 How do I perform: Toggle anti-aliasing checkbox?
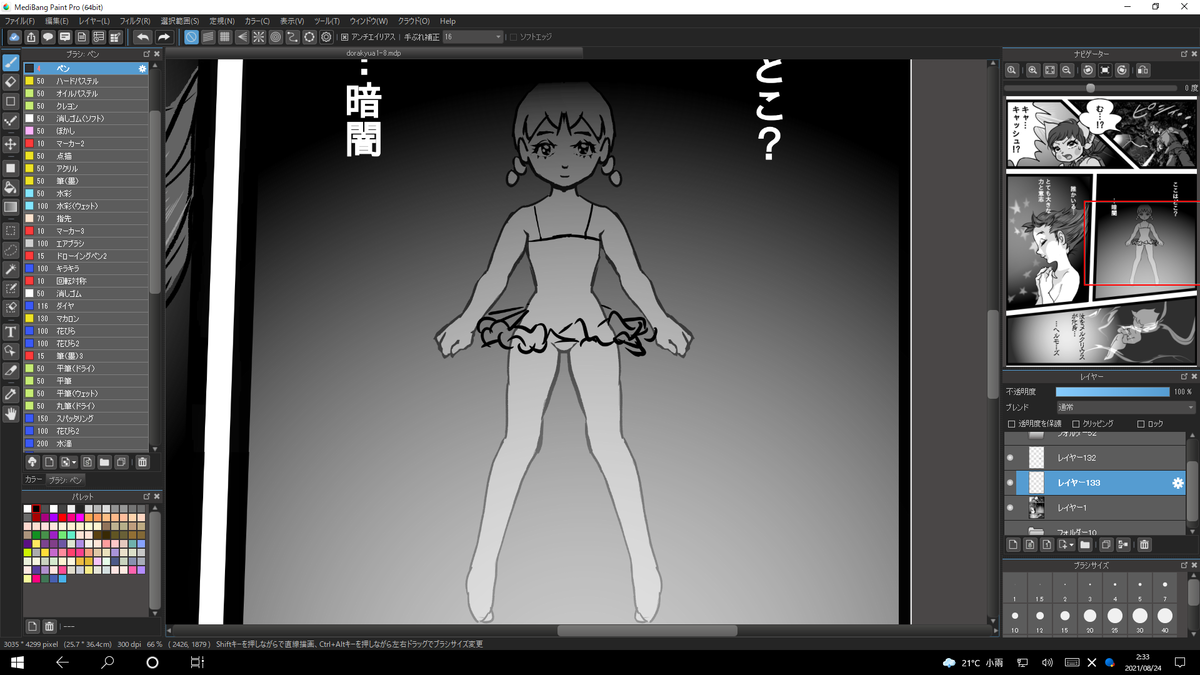[x=345, y=37]
